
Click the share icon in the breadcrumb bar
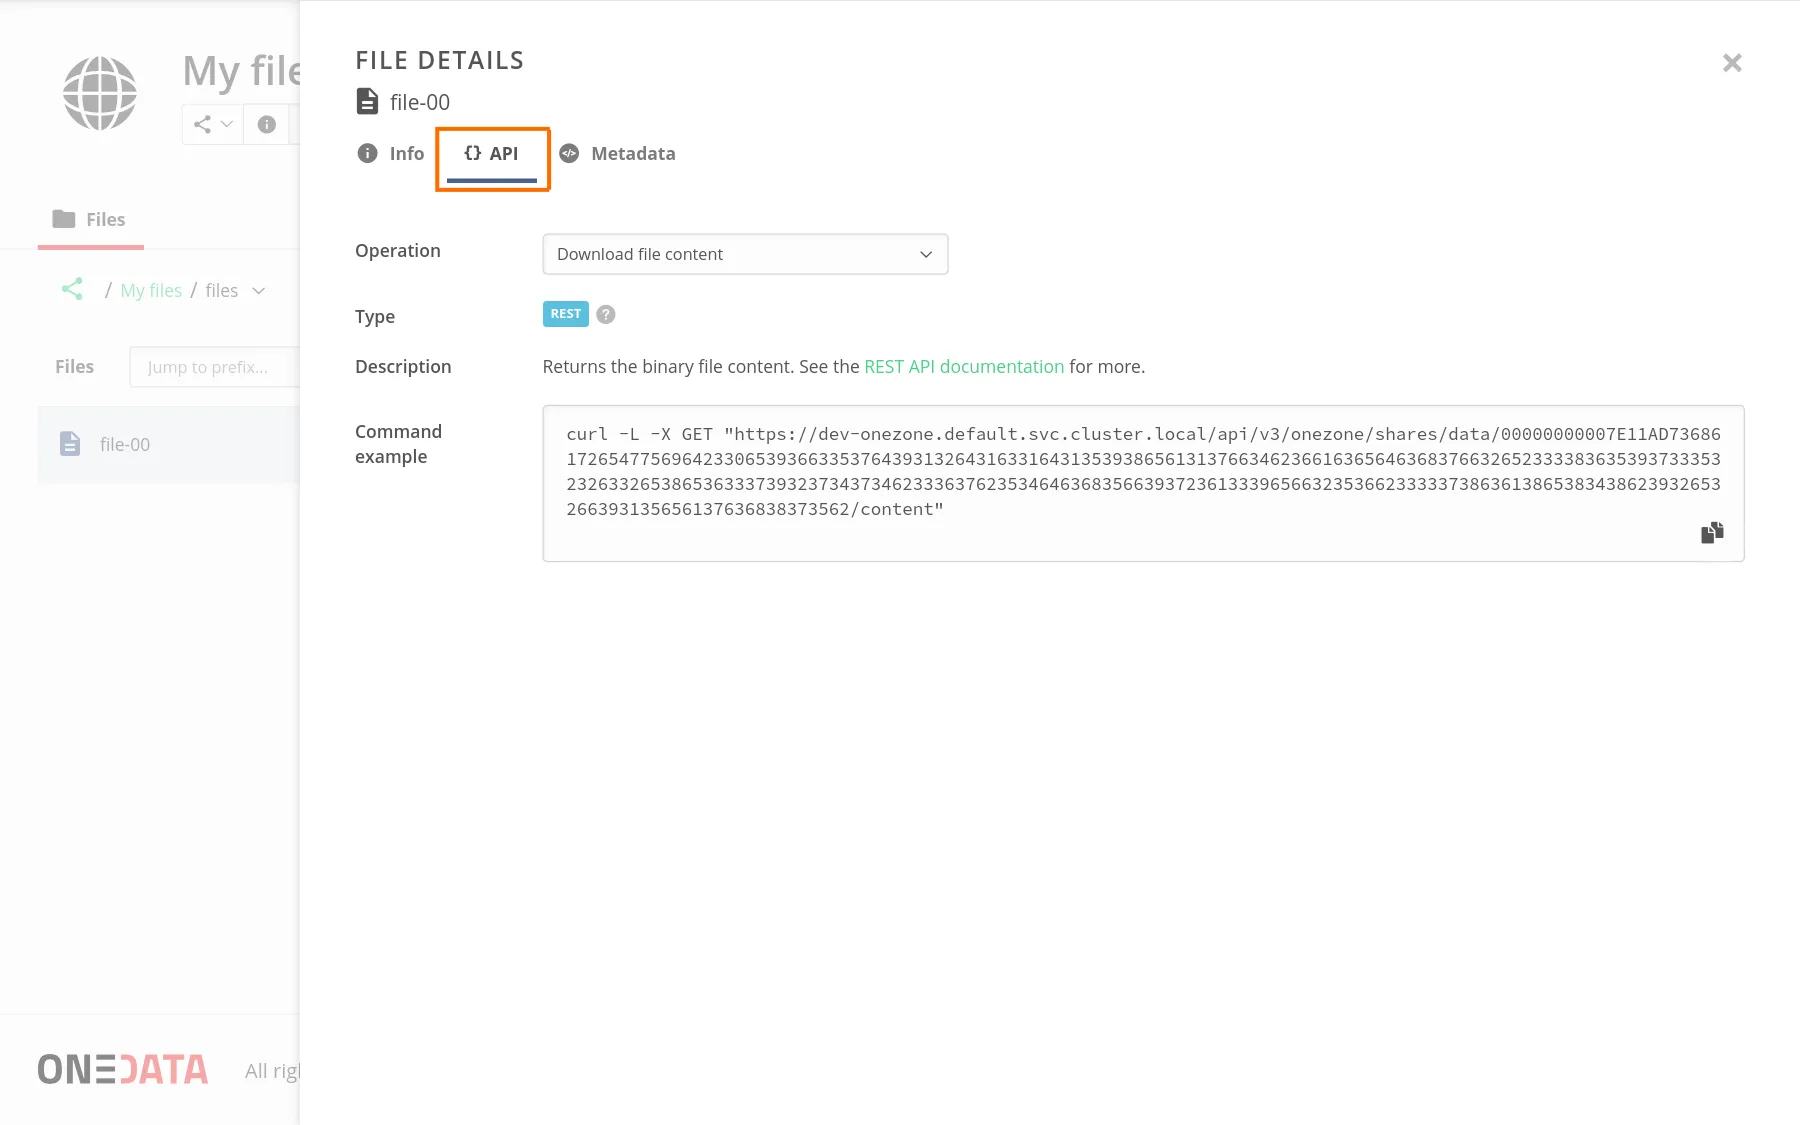(71, 289)
